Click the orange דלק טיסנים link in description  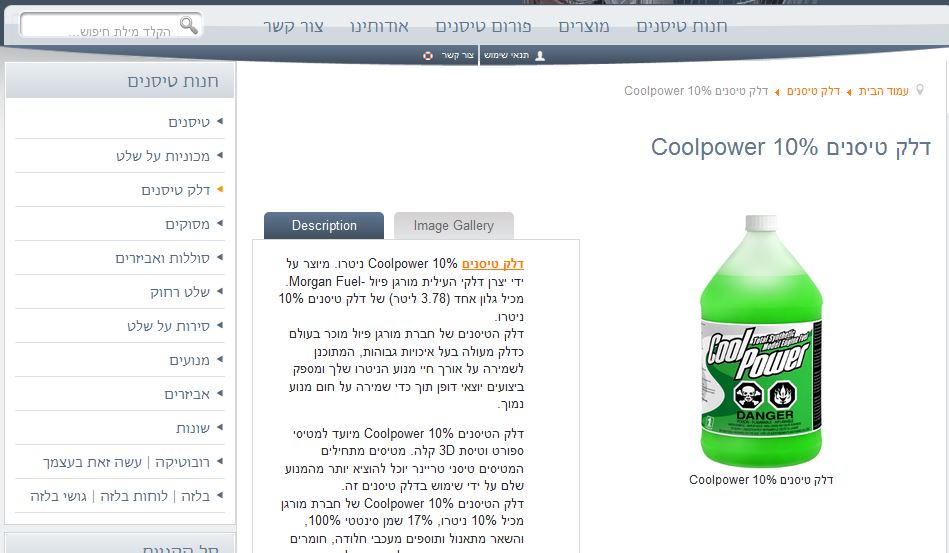tap(493, 264)
